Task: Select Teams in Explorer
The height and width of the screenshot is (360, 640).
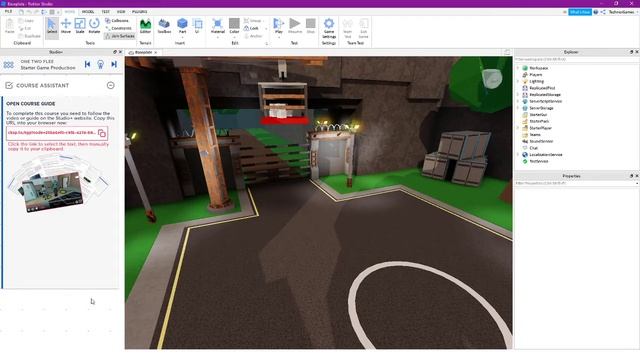Action: click(535, 135)
